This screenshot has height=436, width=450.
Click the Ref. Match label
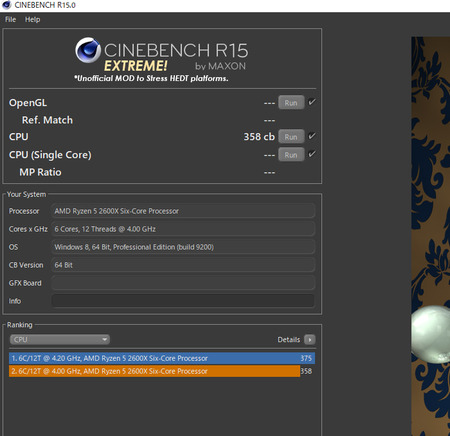pyautogui.click(x=47, y=120)
